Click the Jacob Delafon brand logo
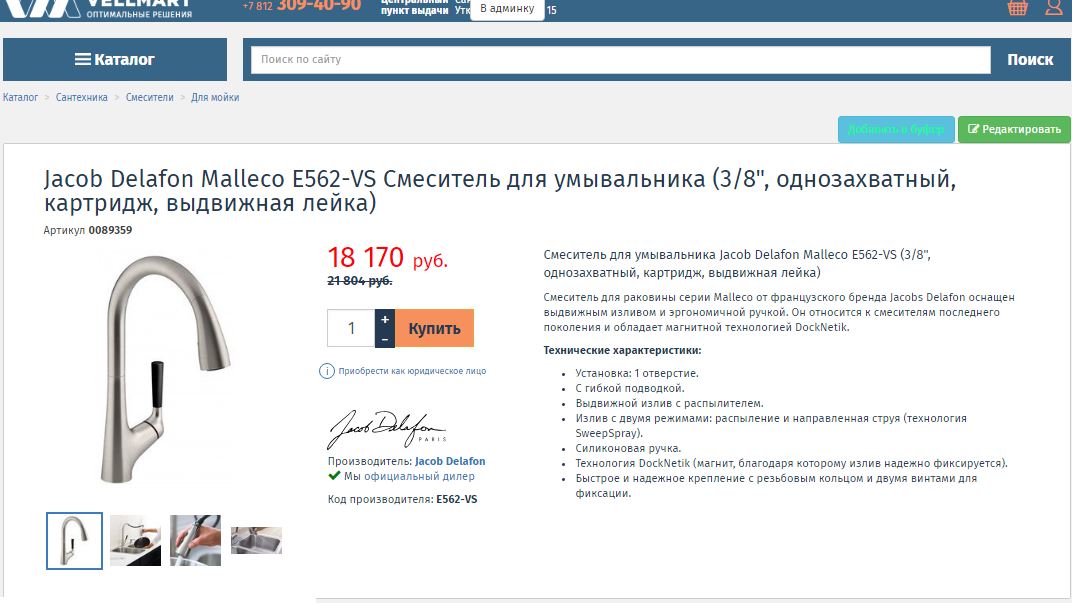Image resolution: width=1072 pixels, height=603 pixels. pos(387,429)
